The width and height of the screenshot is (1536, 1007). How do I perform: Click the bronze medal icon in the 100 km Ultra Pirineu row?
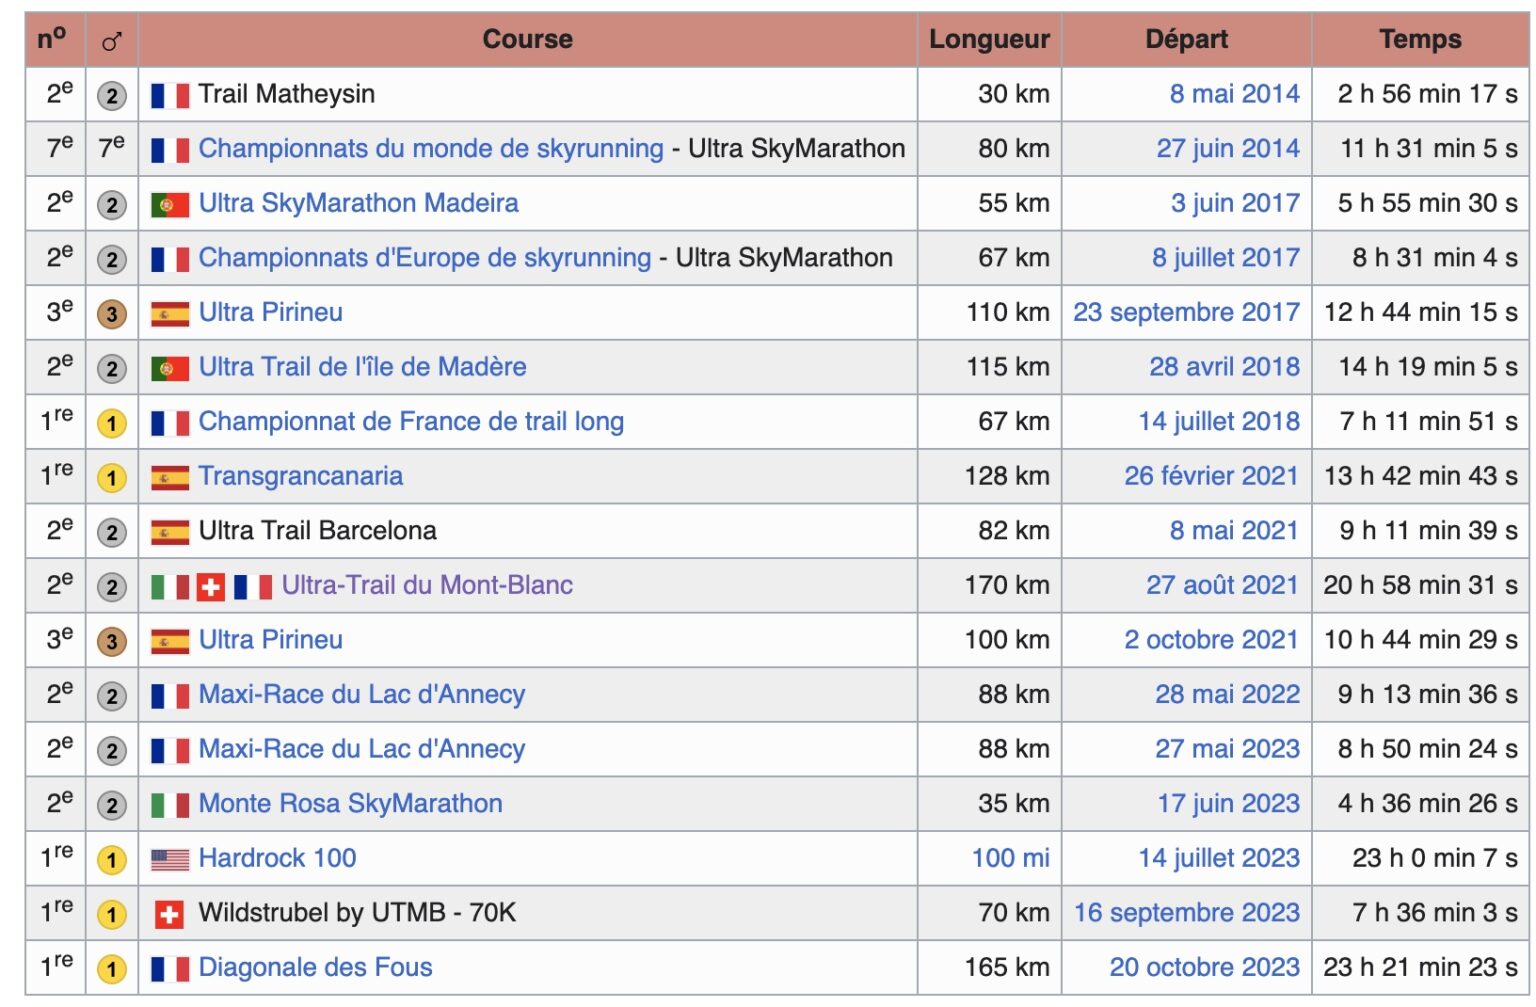[112, 641]
